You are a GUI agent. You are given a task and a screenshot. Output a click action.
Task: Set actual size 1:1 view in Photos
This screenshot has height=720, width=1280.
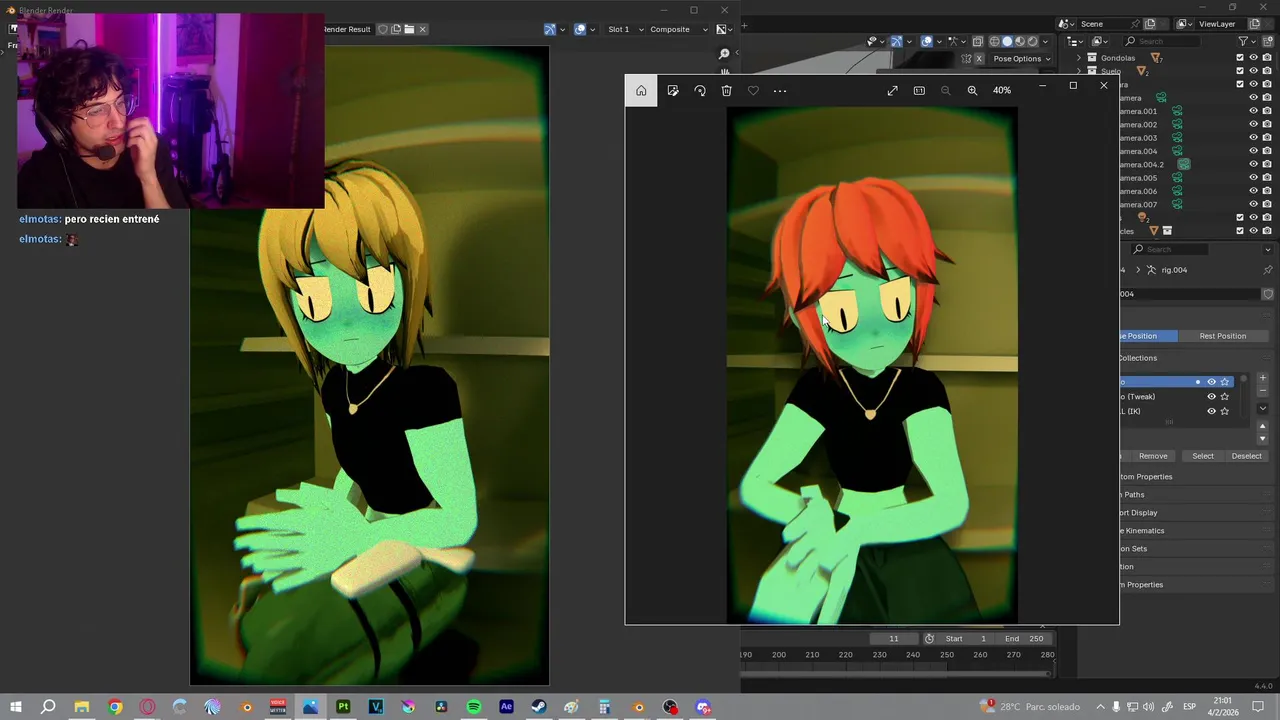[919, 90]
